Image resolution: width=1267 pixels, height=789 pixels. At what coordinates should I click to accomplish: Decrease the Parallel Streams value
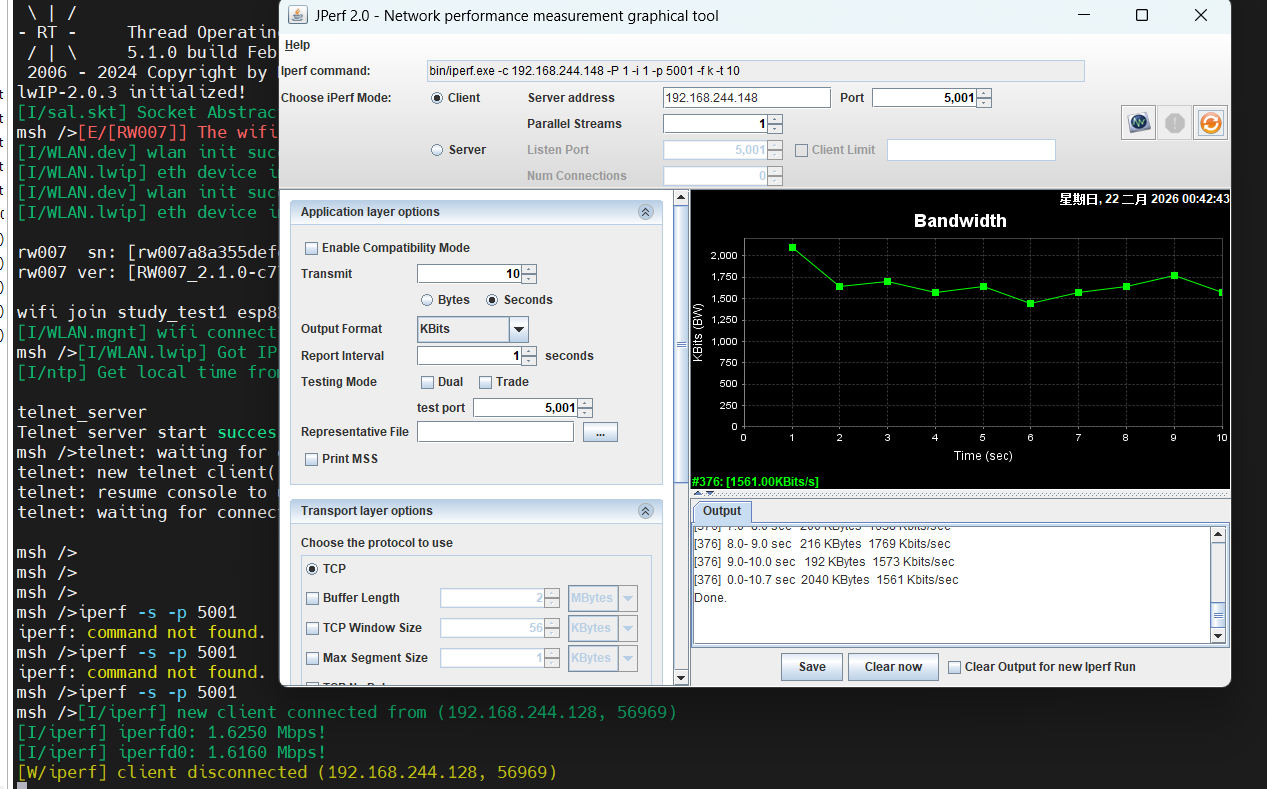[775, 129]
